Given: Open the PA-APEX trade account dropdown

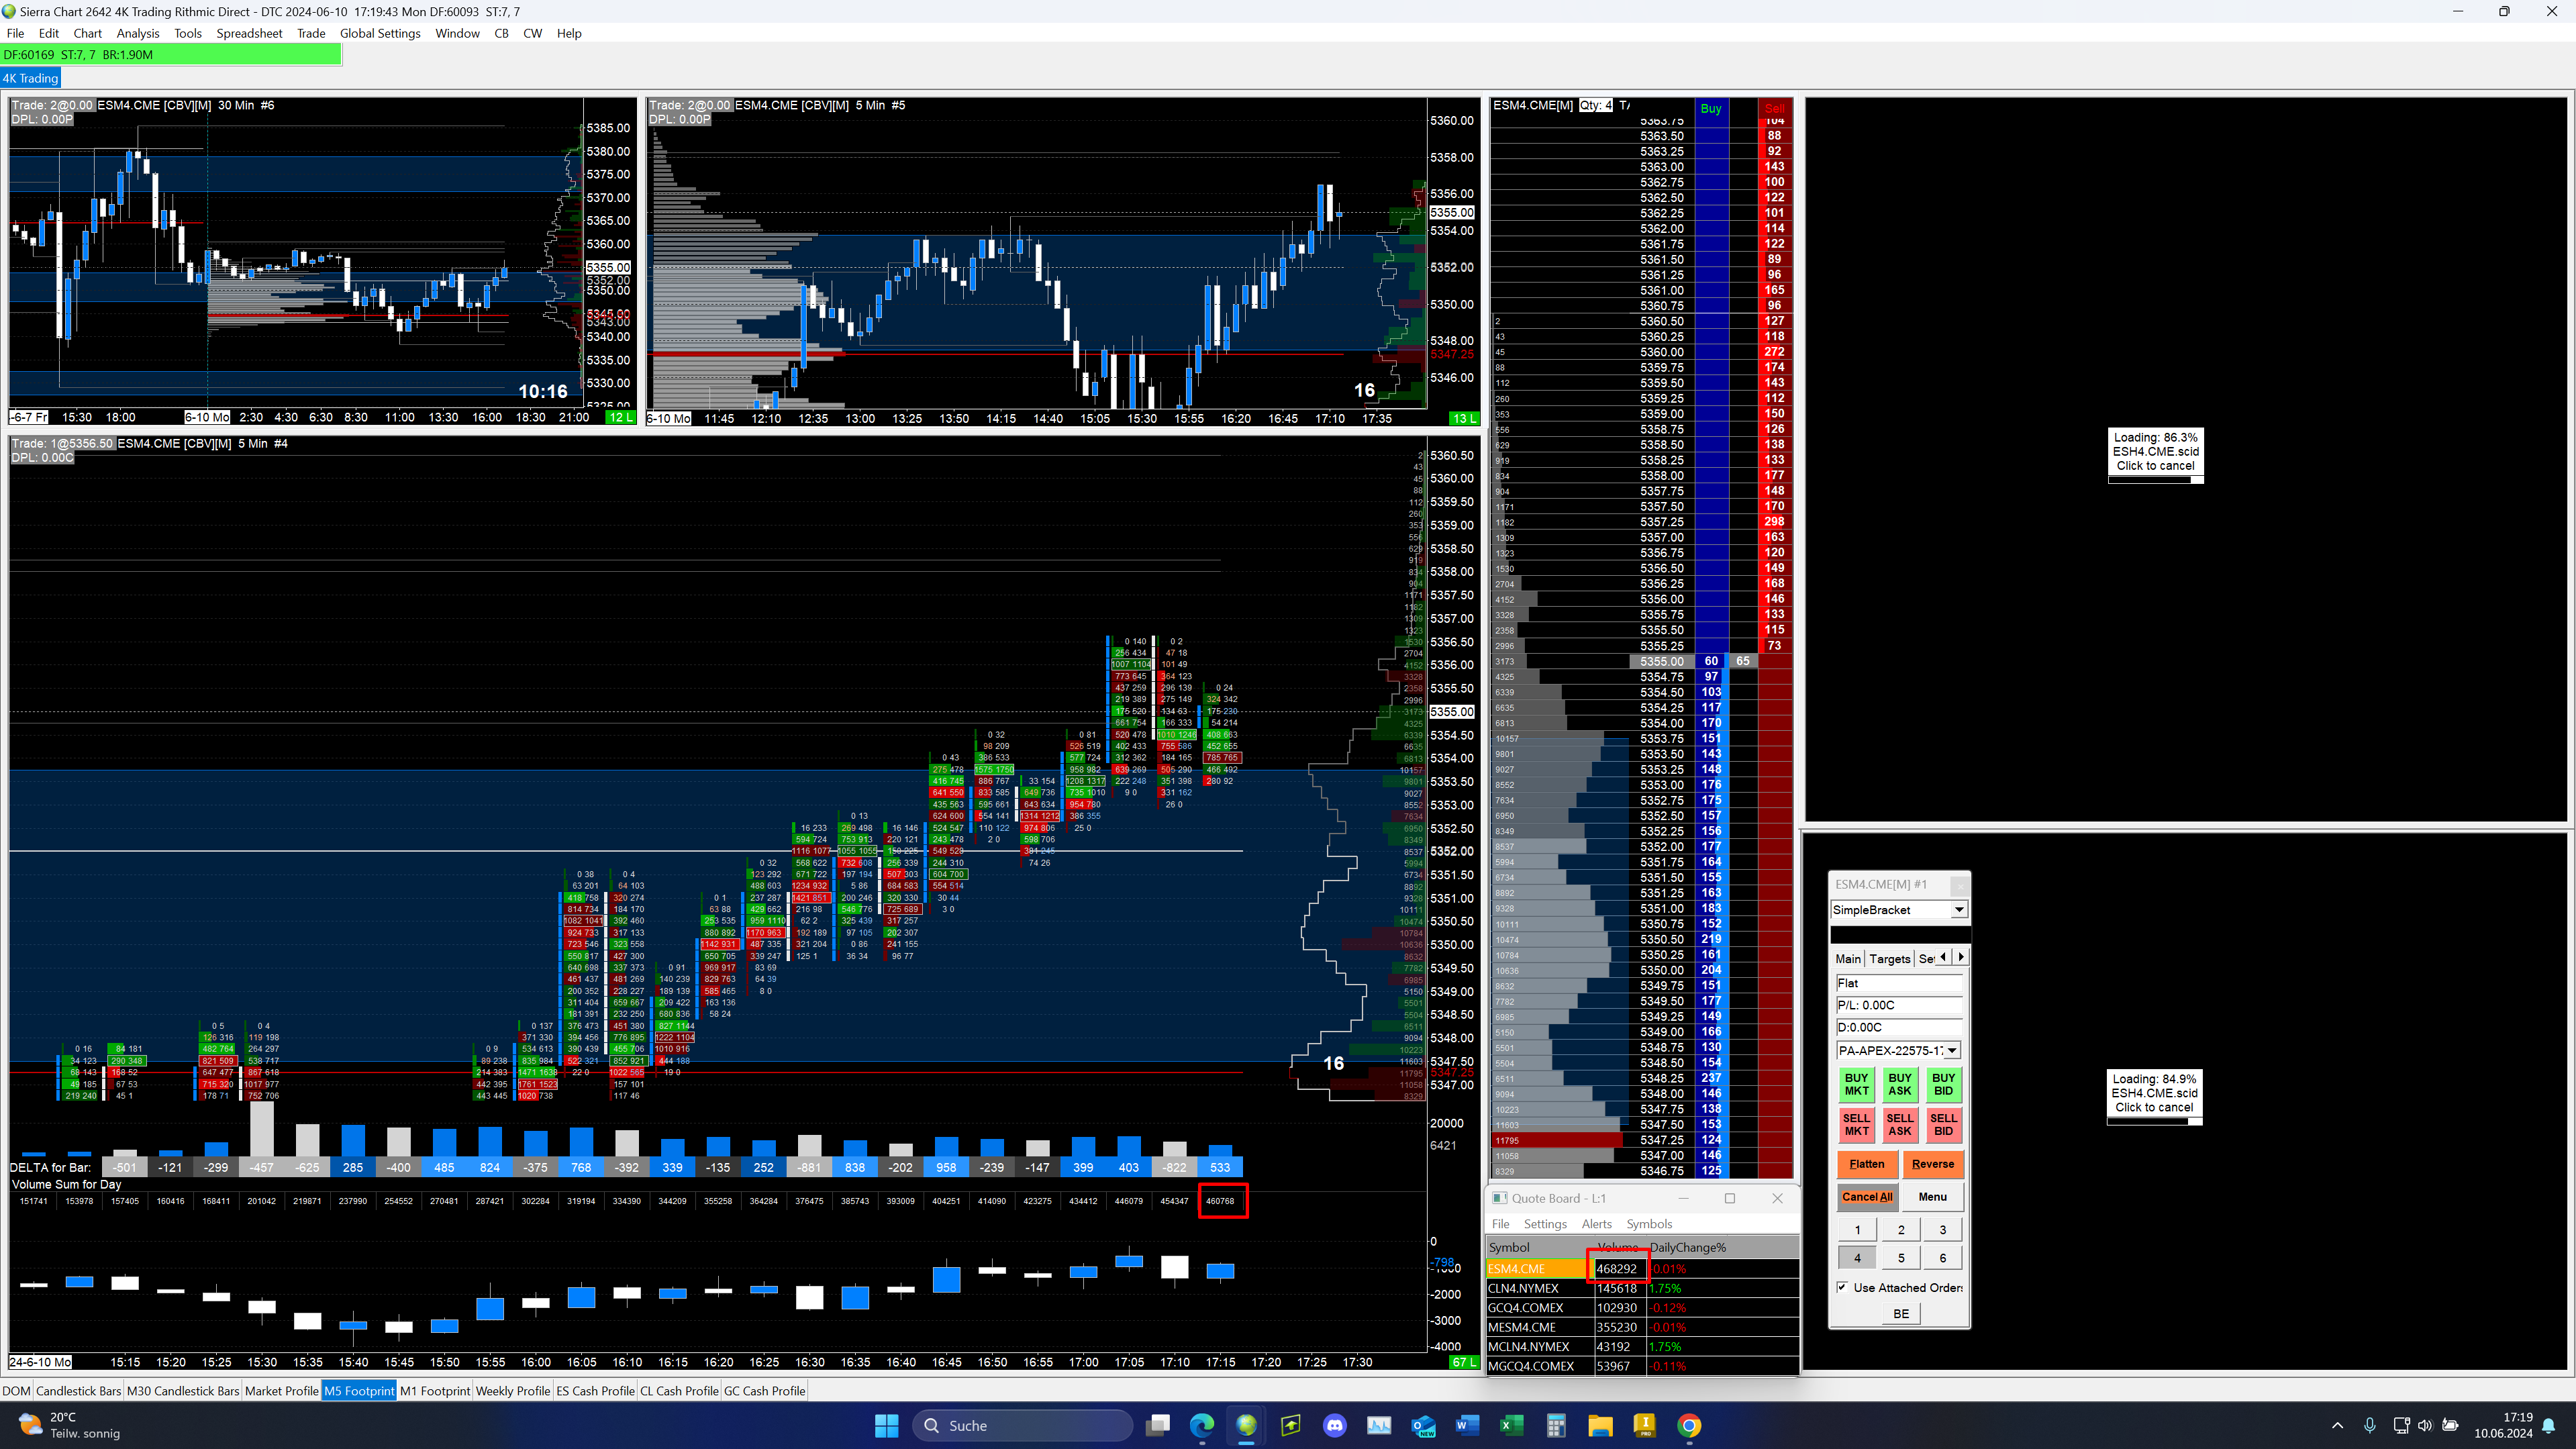Looking at the screenshot, I should click(1951, 1050).
